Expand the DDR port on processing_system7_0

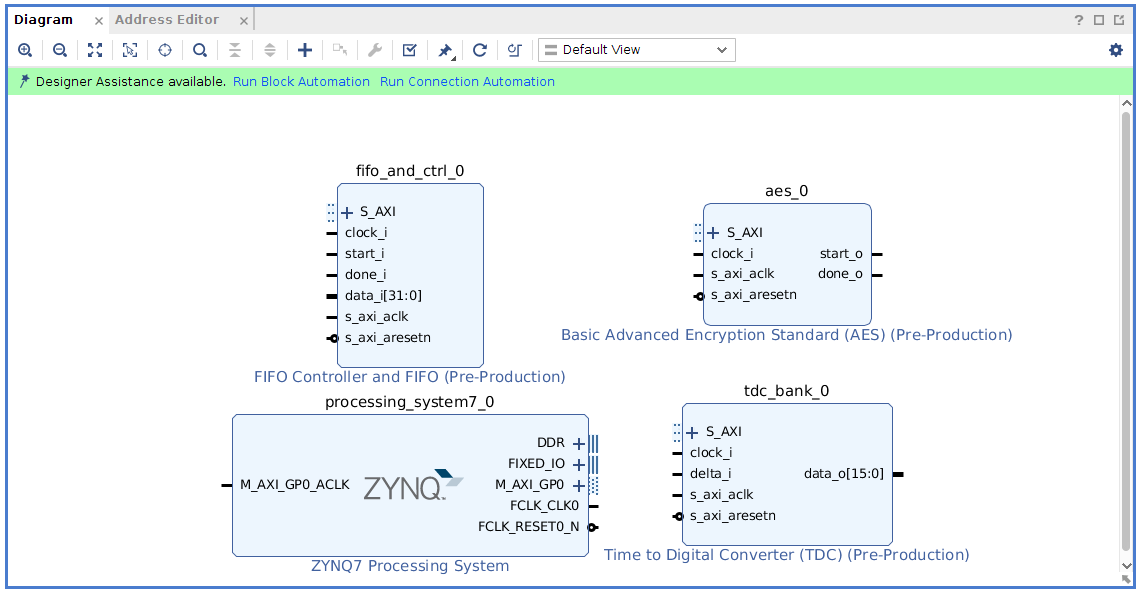click(578, 443)
